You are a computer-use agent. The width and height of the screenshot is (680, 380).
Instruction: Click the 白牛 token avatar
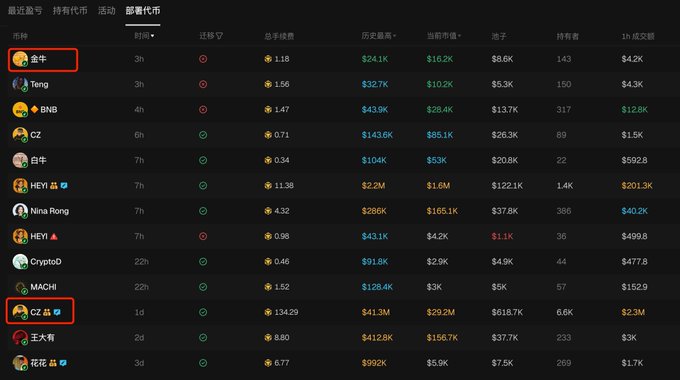20,161
